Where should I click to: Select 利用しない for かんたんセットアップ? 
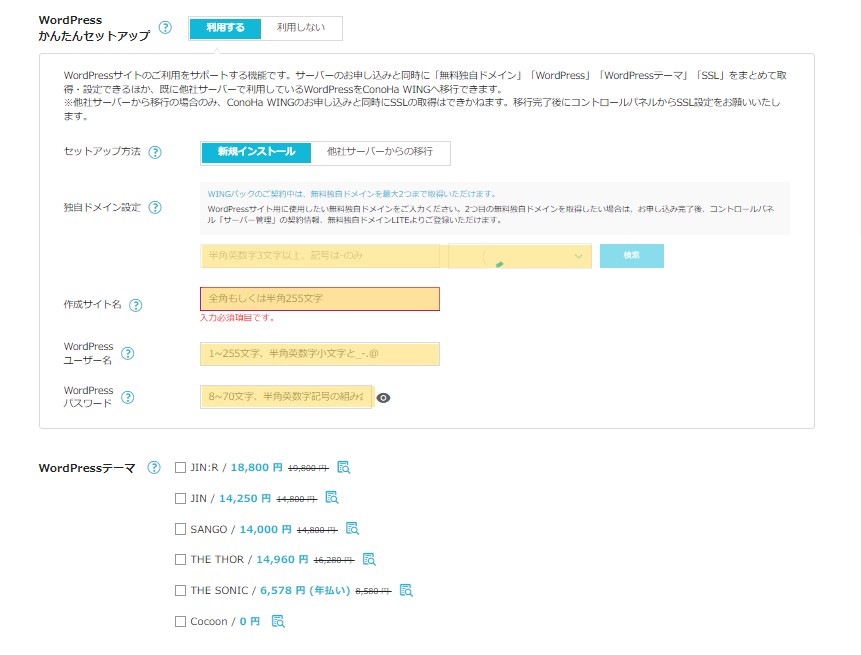pos(301,28)
